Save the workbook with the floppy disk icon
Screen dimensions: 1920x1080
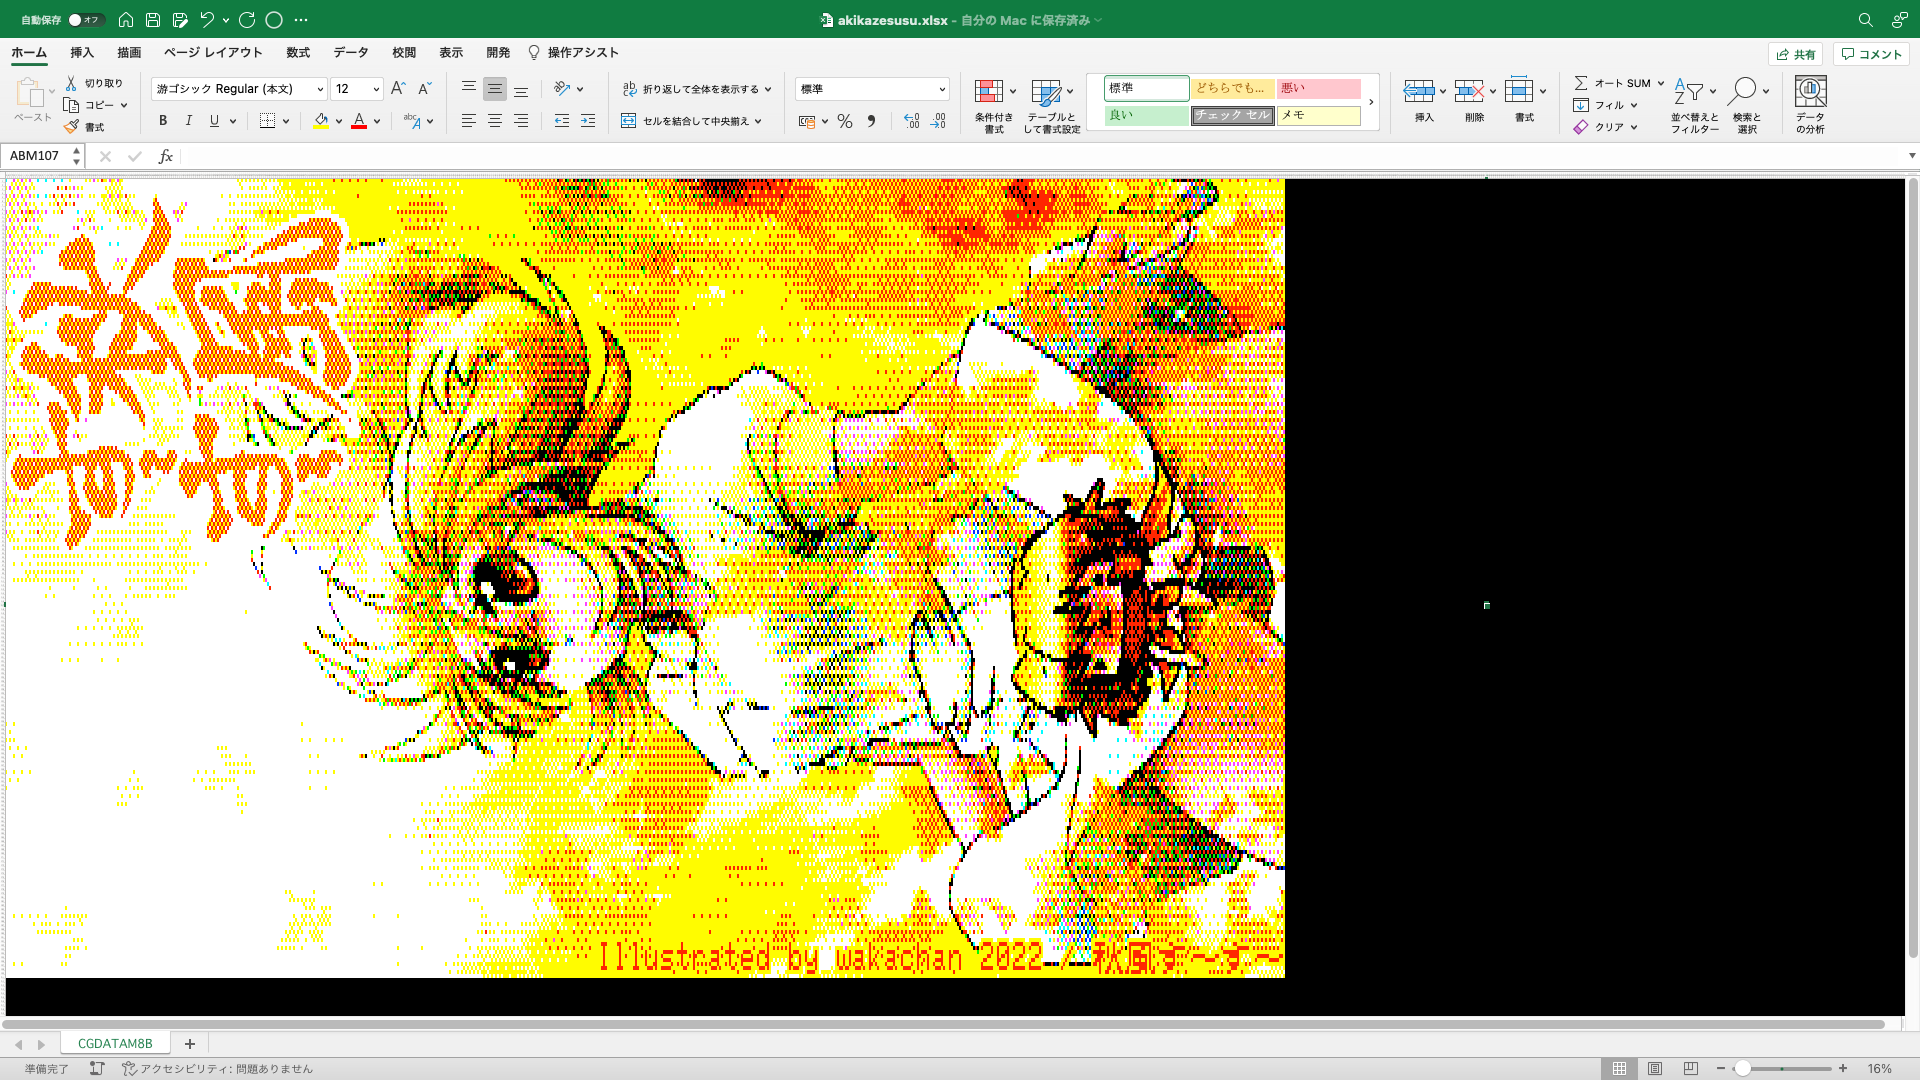153,20
